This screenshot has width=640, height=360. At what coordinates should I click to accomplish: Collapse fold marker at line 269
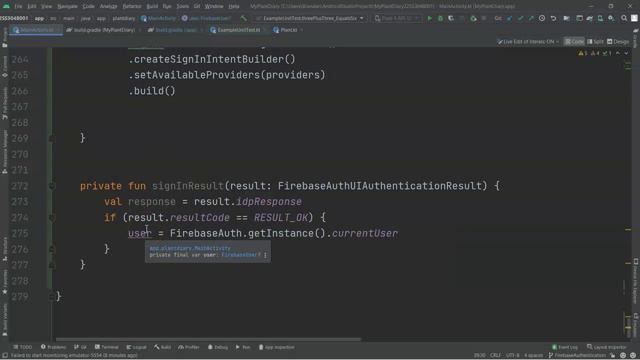[52, 138]
